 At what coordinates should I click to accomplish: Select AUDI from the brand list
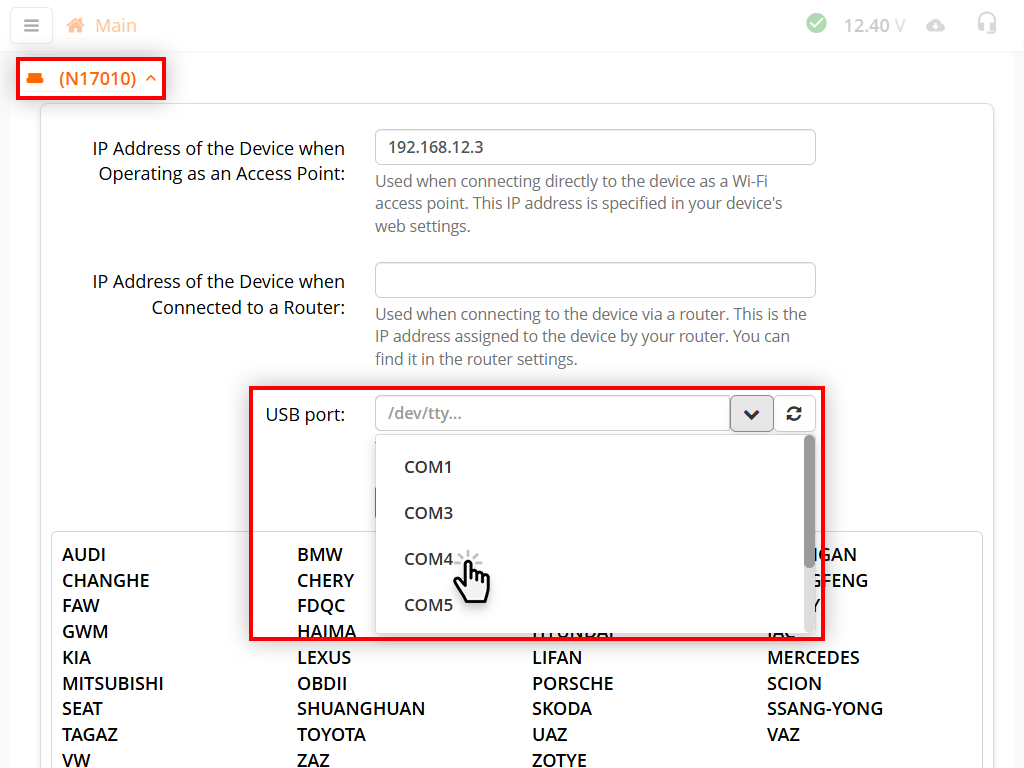tap(84, 555)
